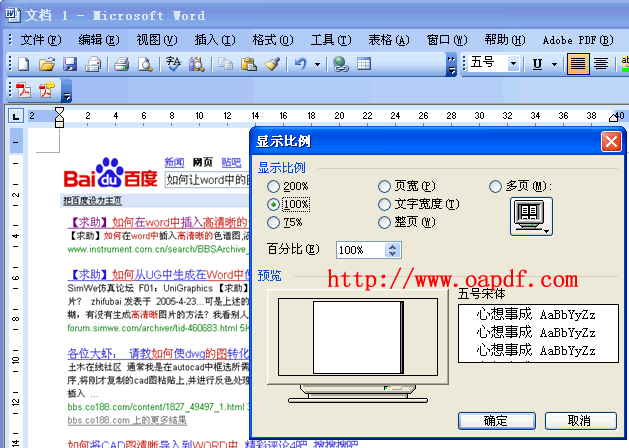
Task: Click the 新闻 link in the document
Action: tap(174, 162)
